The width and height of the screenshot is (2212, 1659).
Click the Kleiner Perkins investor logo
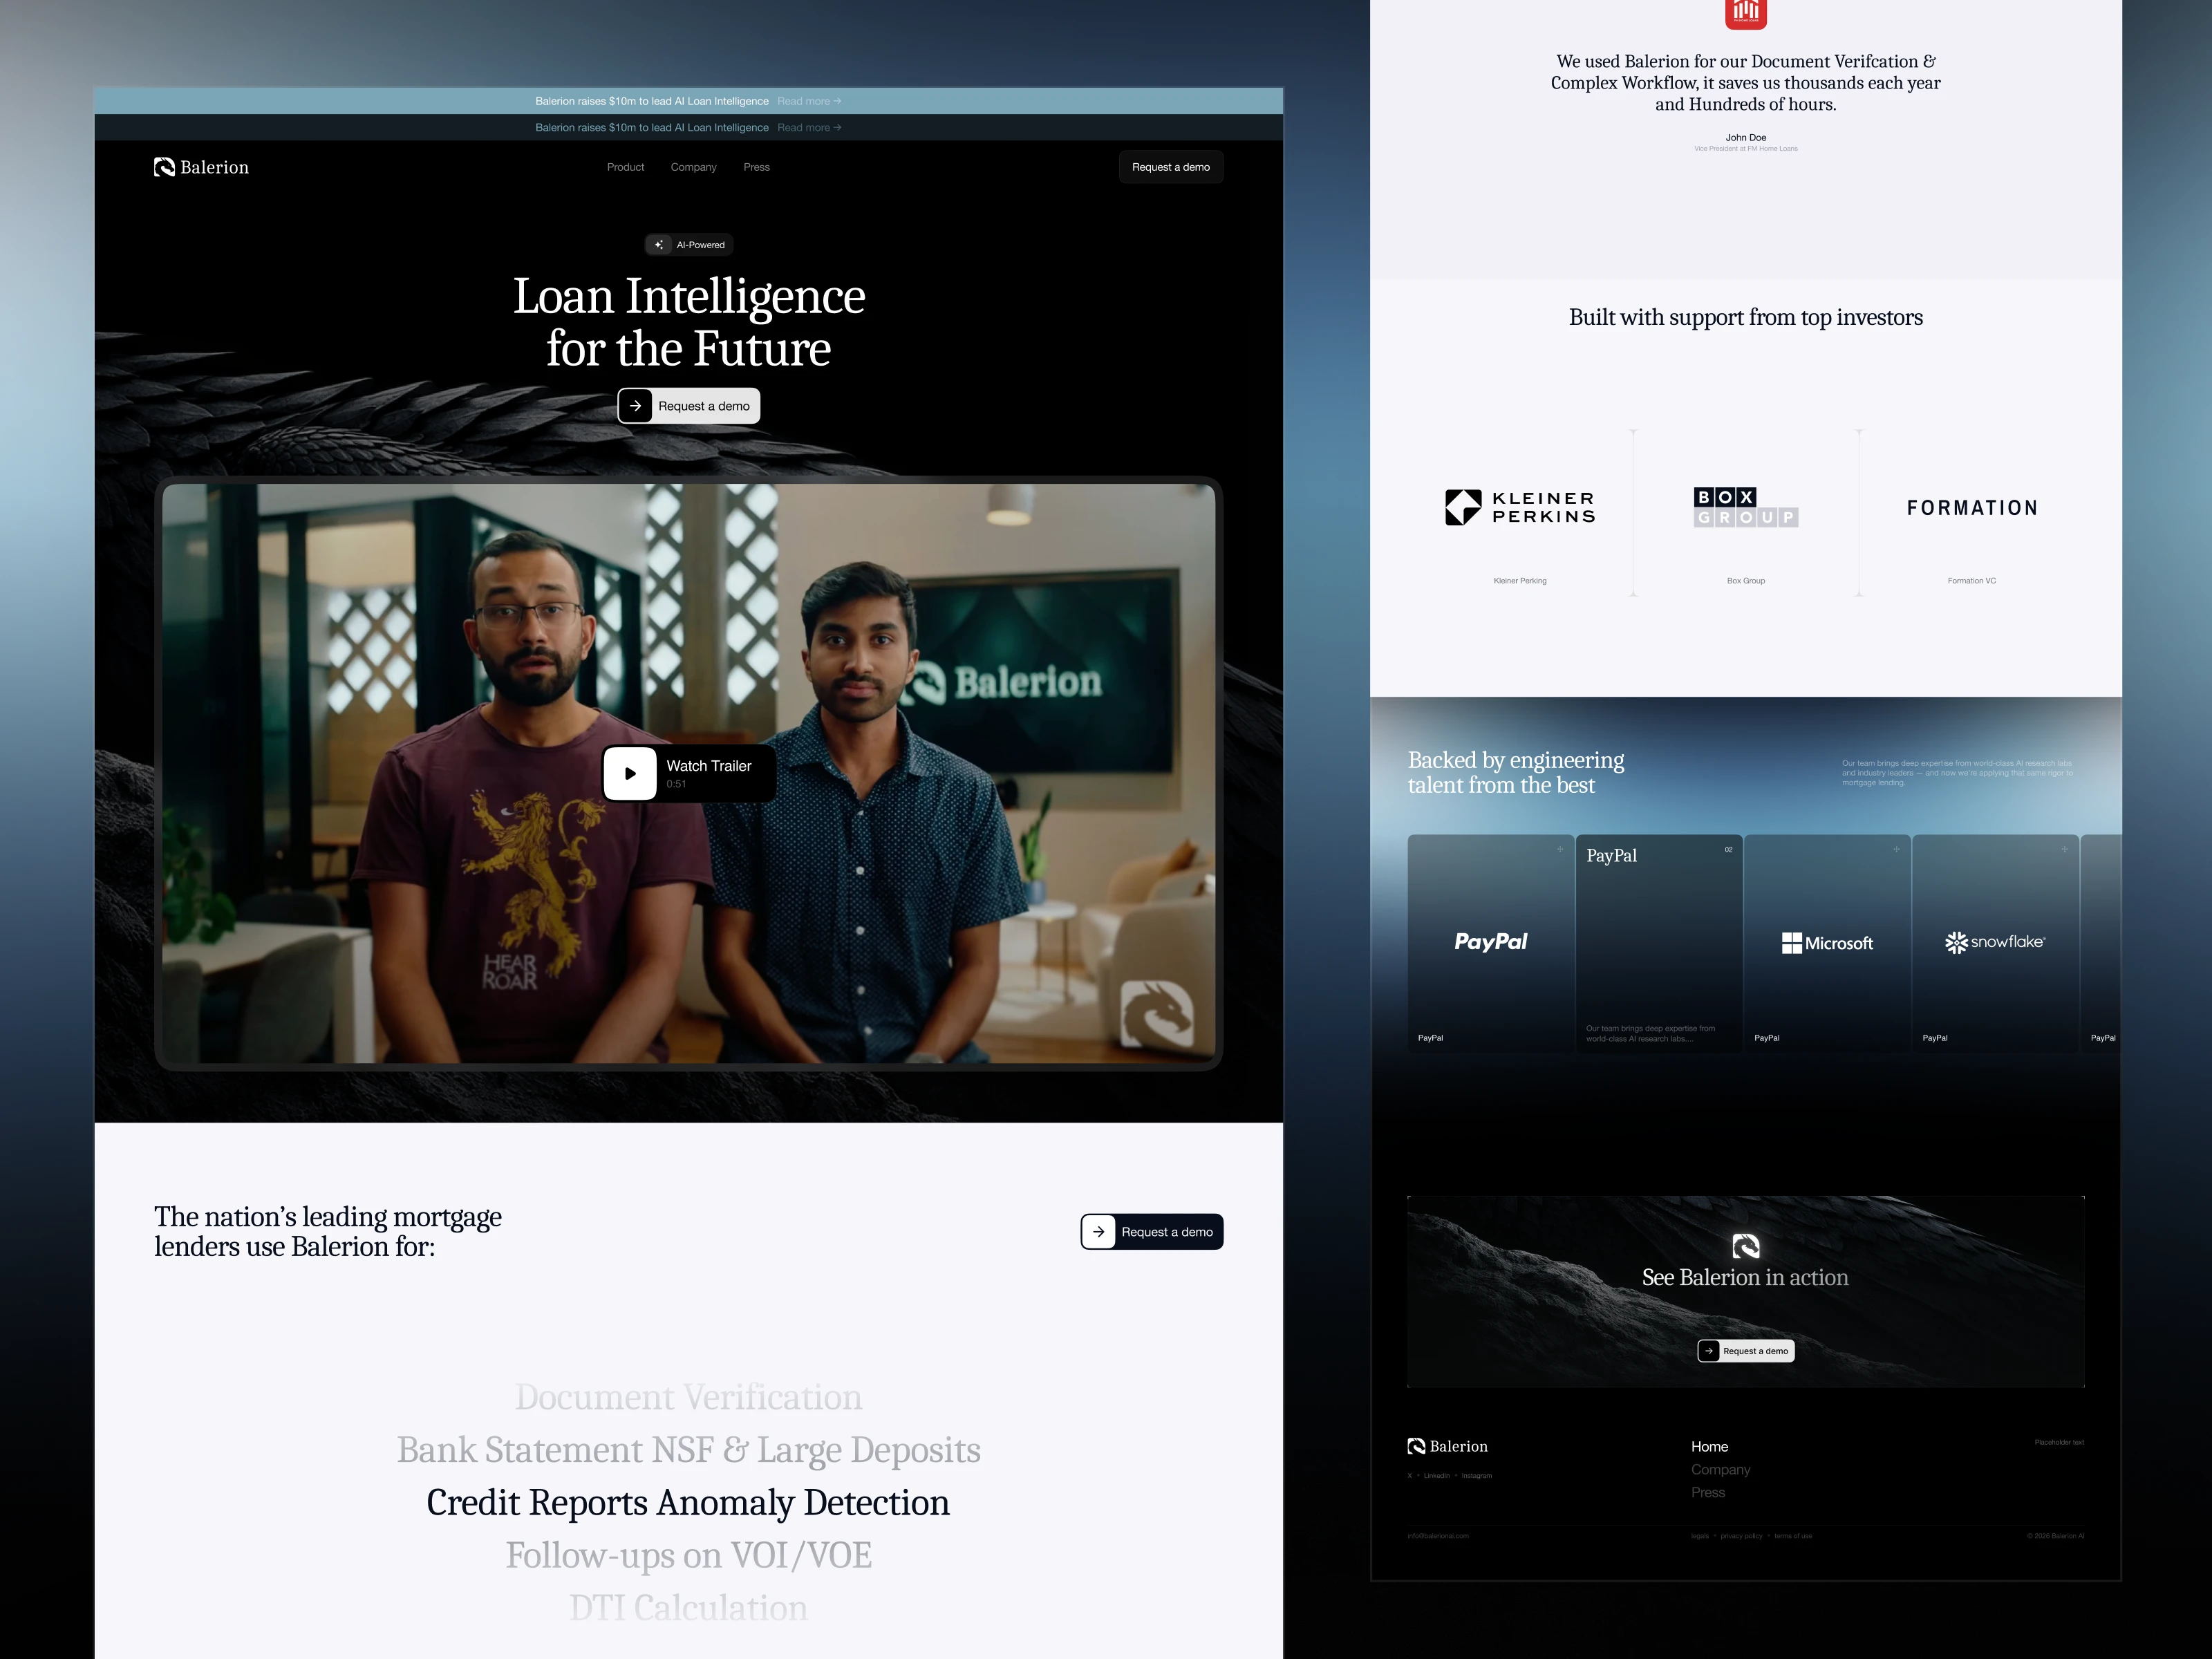click(x=1519, y=507)
